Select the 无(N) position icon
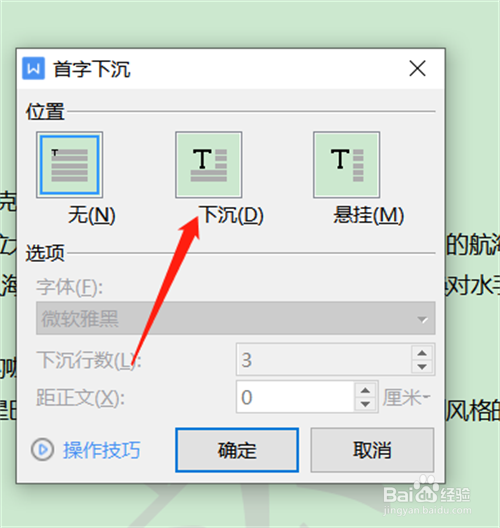Screen dimensions: 500x528 tap(69, 165)
